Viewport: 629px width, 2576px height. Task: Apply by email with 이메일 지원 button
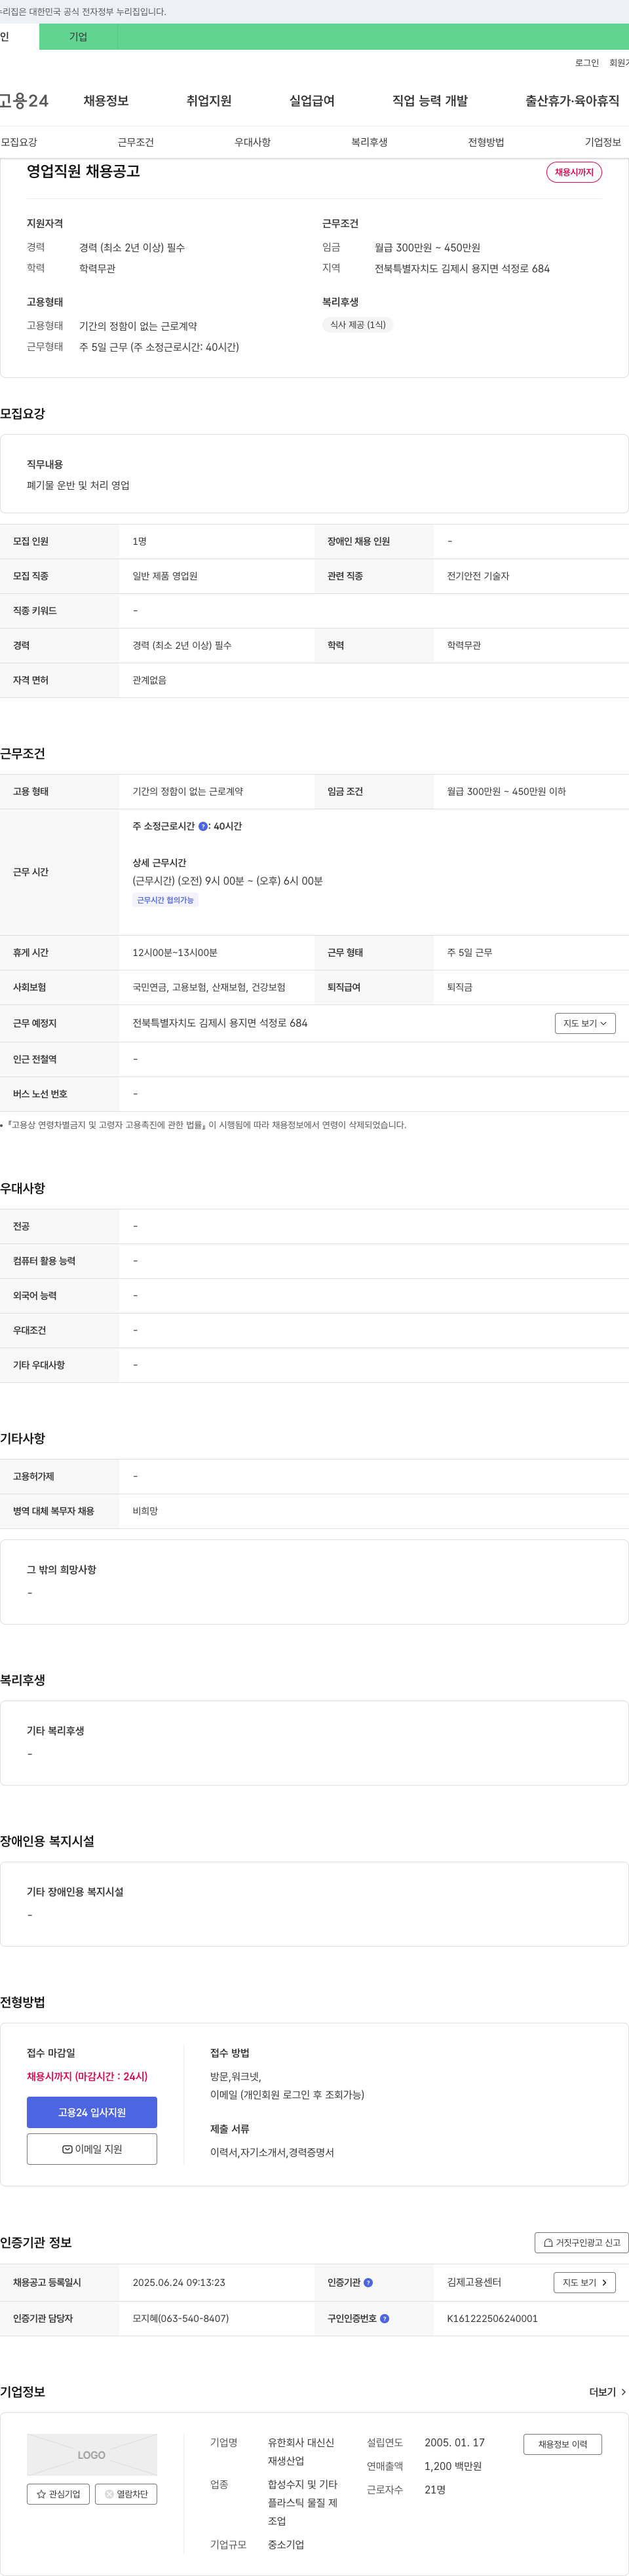point(92,2149)
